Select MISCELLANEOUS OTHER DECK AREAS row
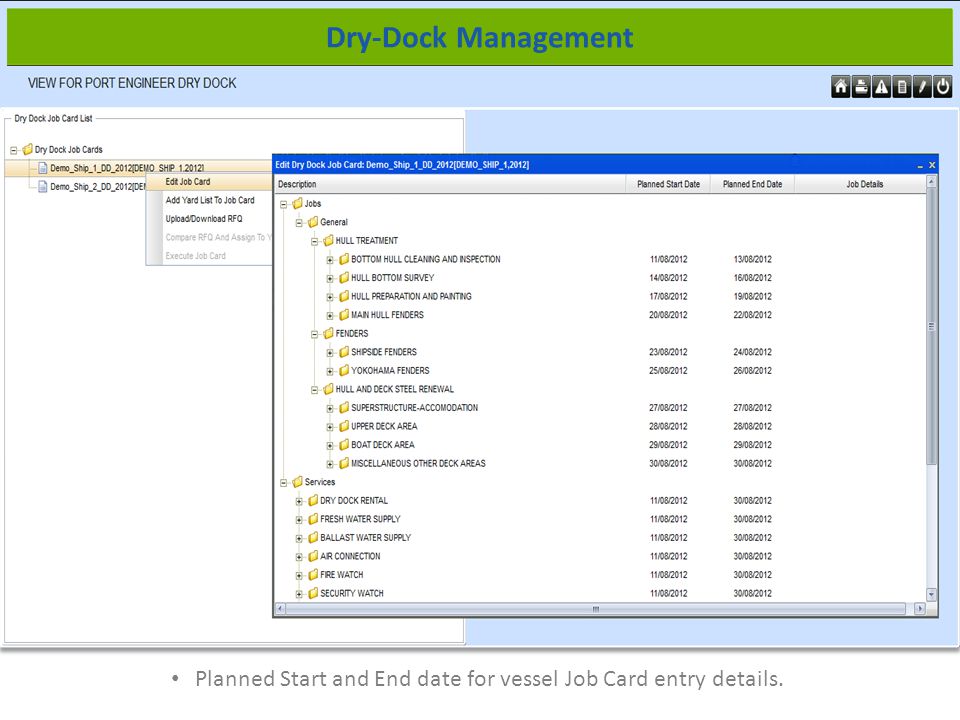This screenshot has height=720, width=960. pyautogui.click(x=600, y=463)
